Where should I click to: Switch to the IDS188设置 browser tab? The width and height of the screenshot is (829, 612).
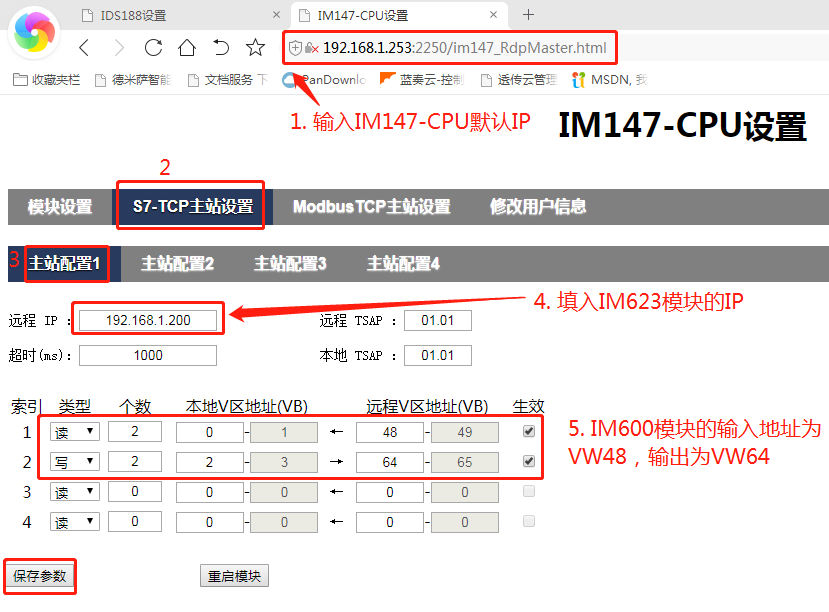[181, 15]
